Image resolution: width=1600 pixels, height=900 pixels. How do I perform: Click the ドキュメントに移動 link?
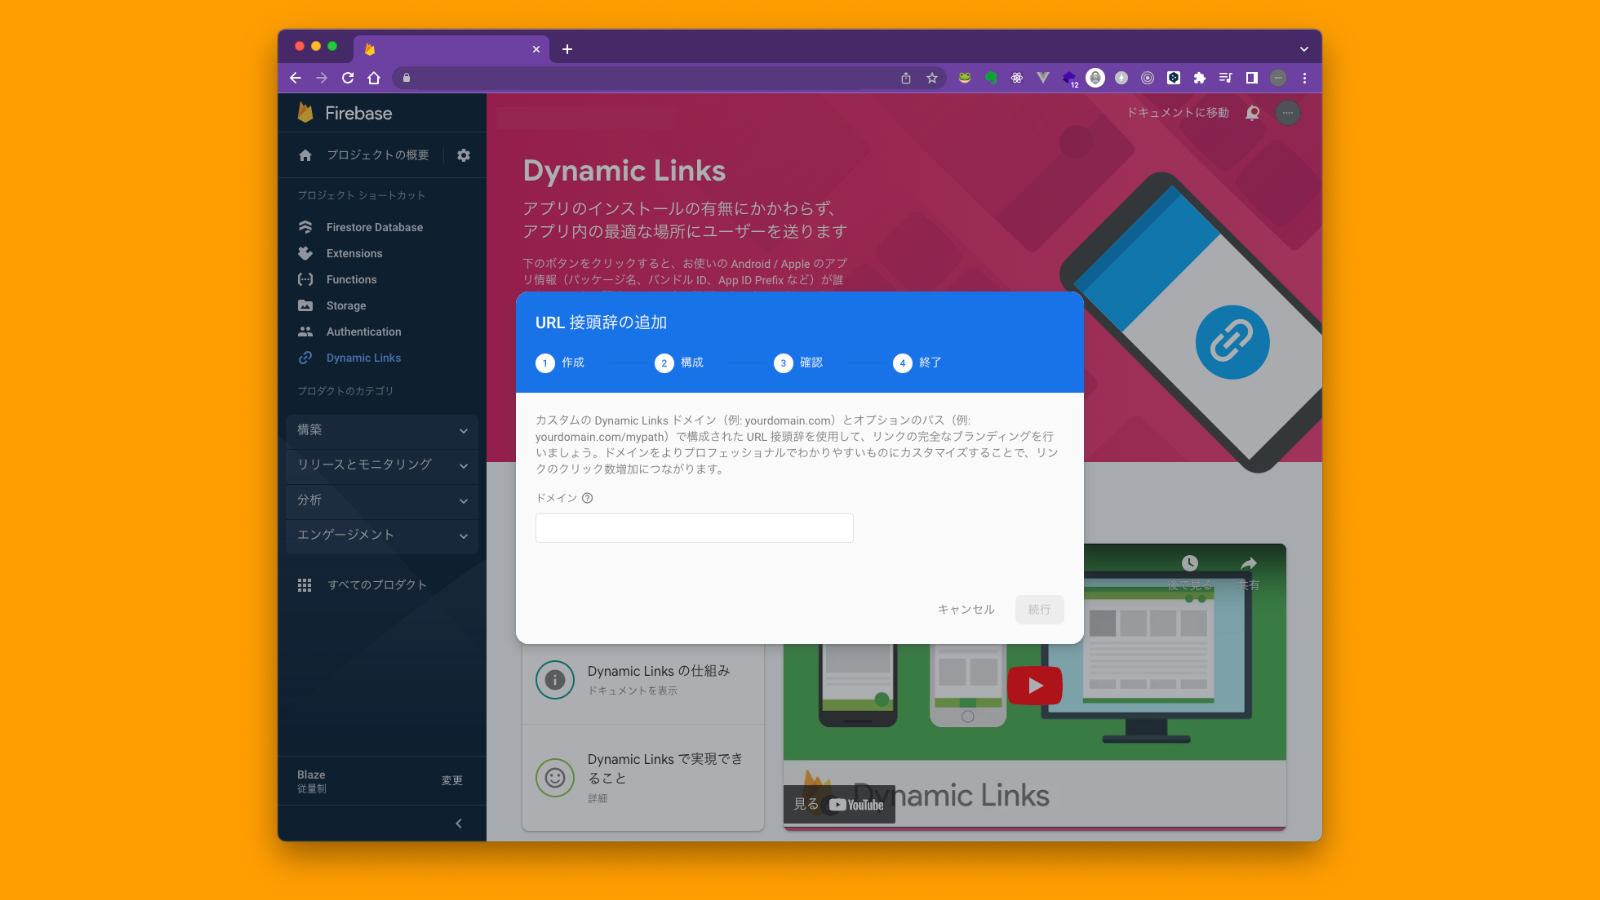pos(1178,113)
